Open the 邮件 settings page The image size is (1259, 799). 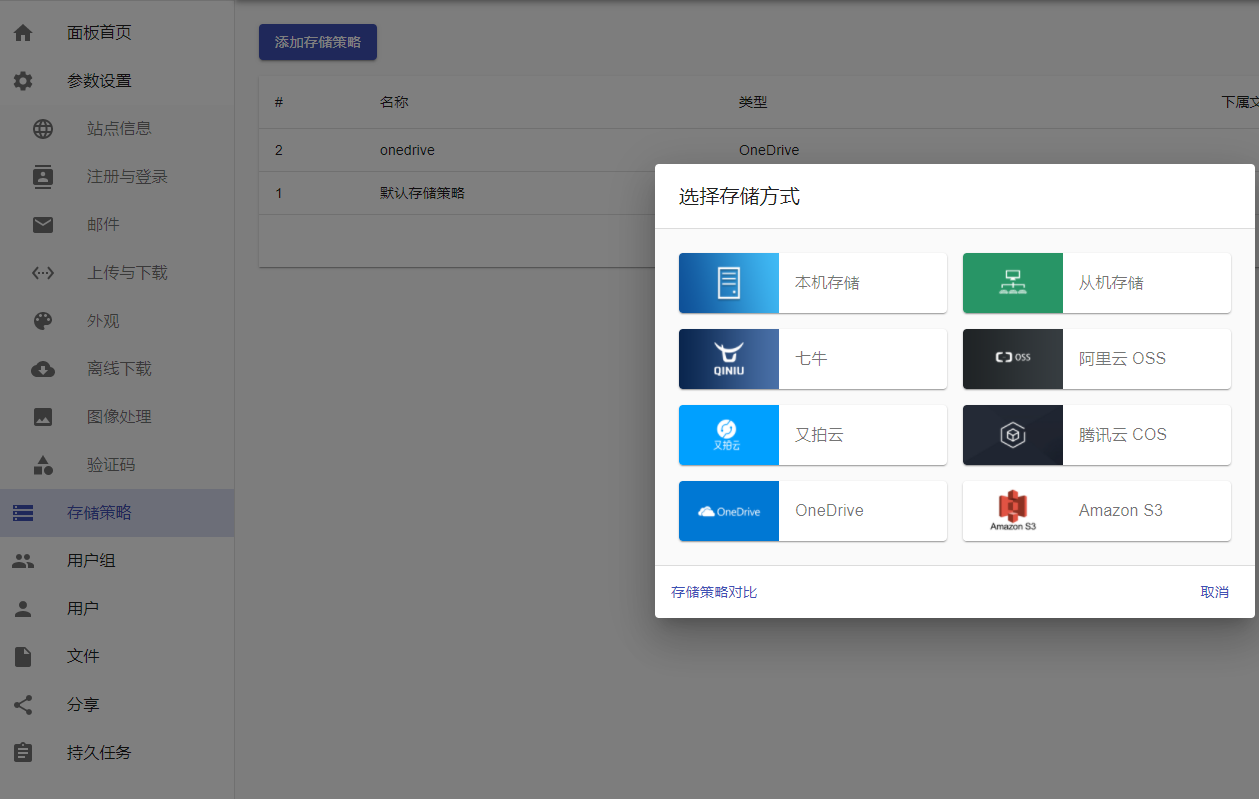tap(117, 225)
